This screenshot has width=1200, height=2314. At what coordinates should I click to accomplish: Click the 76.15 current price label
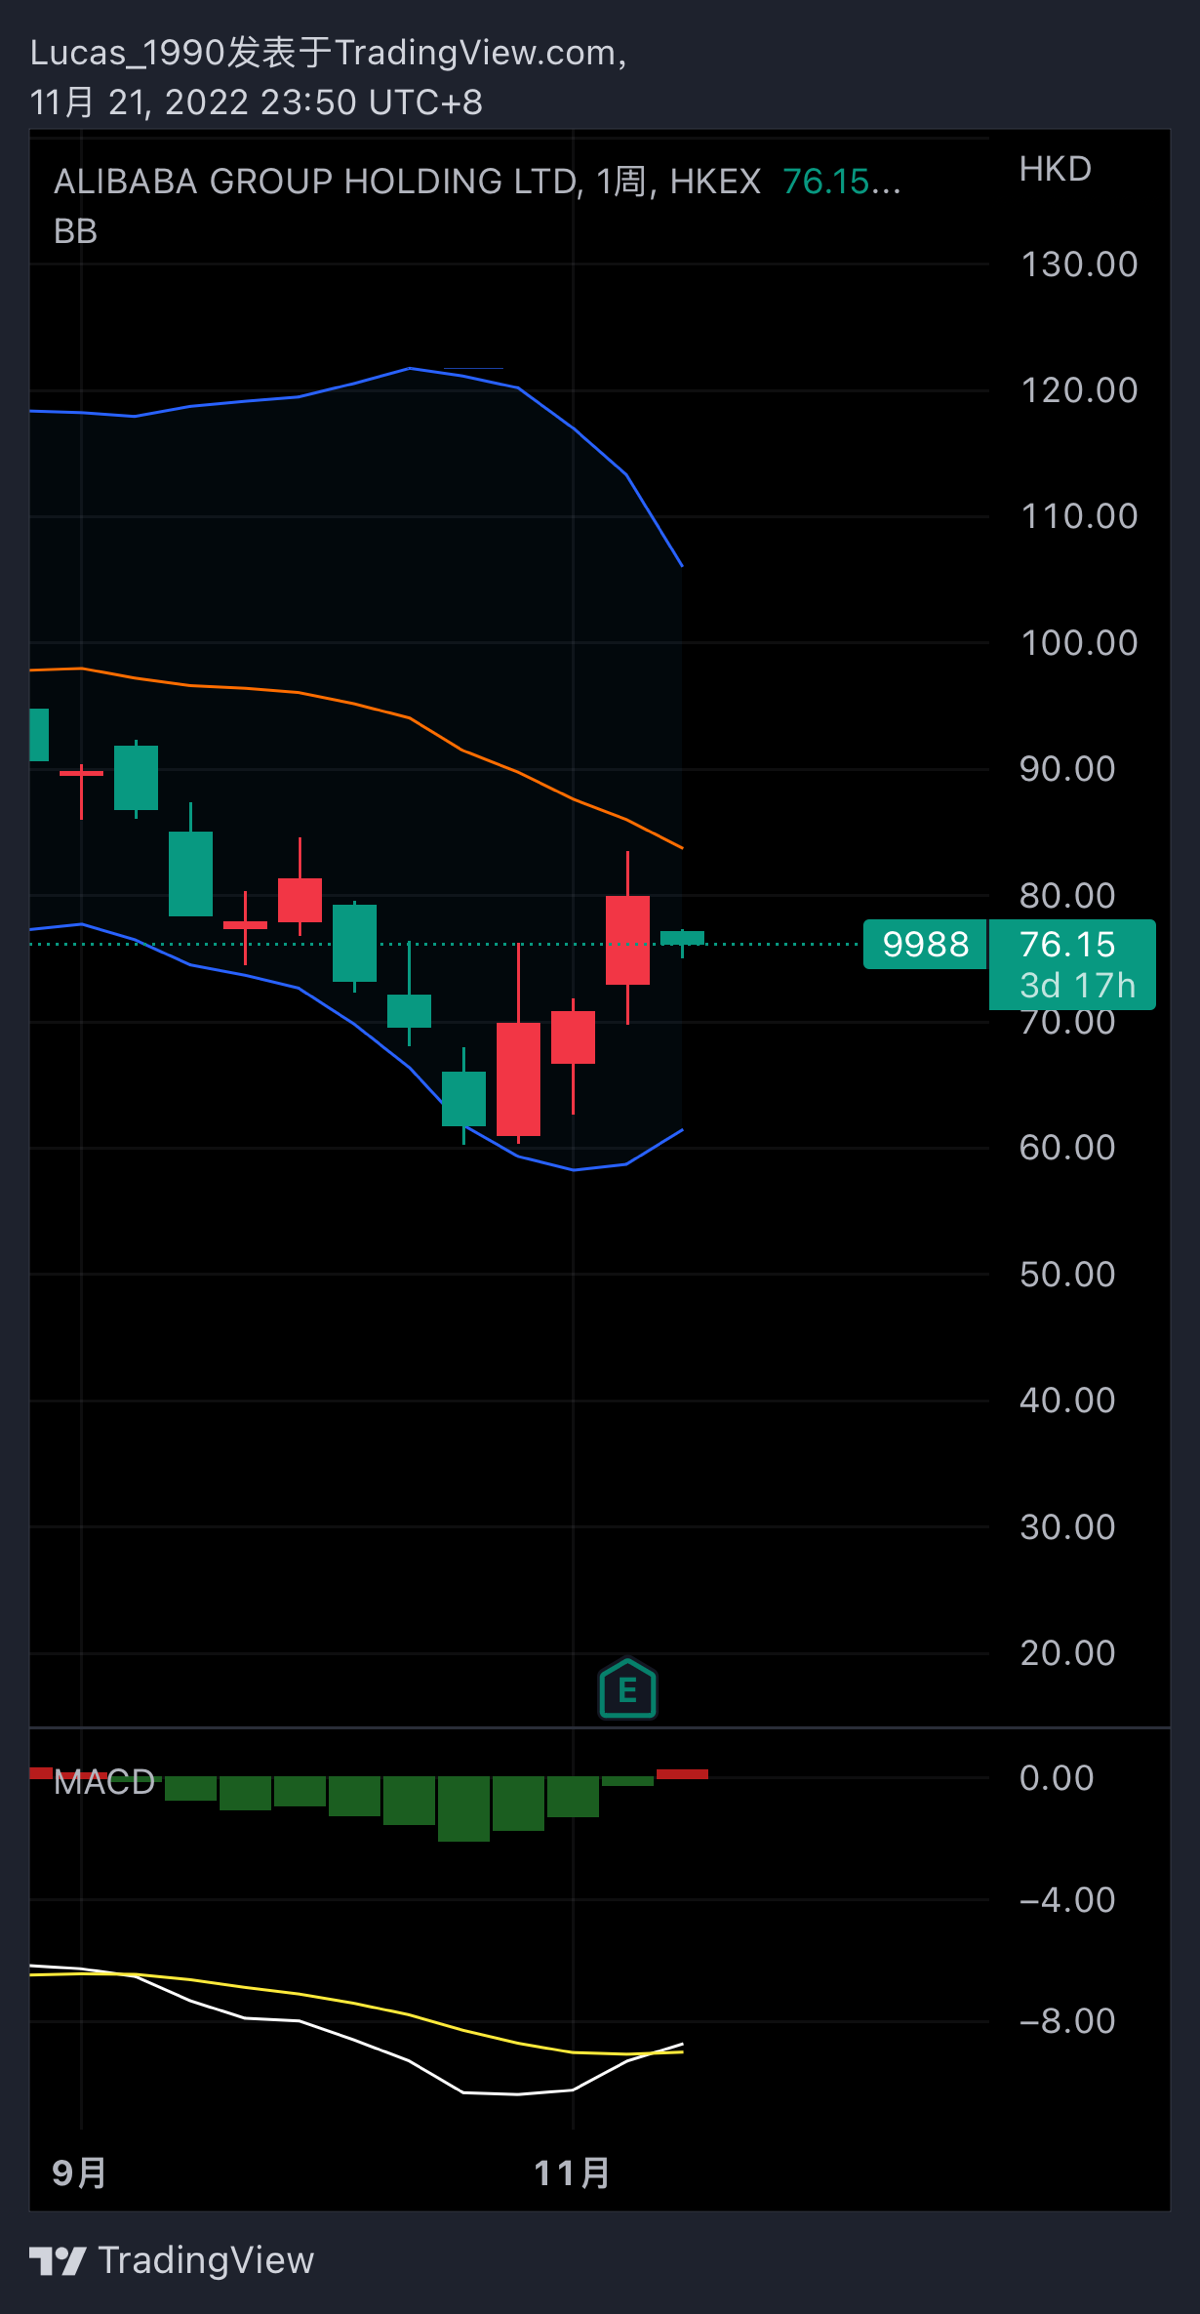[1068, 944]
